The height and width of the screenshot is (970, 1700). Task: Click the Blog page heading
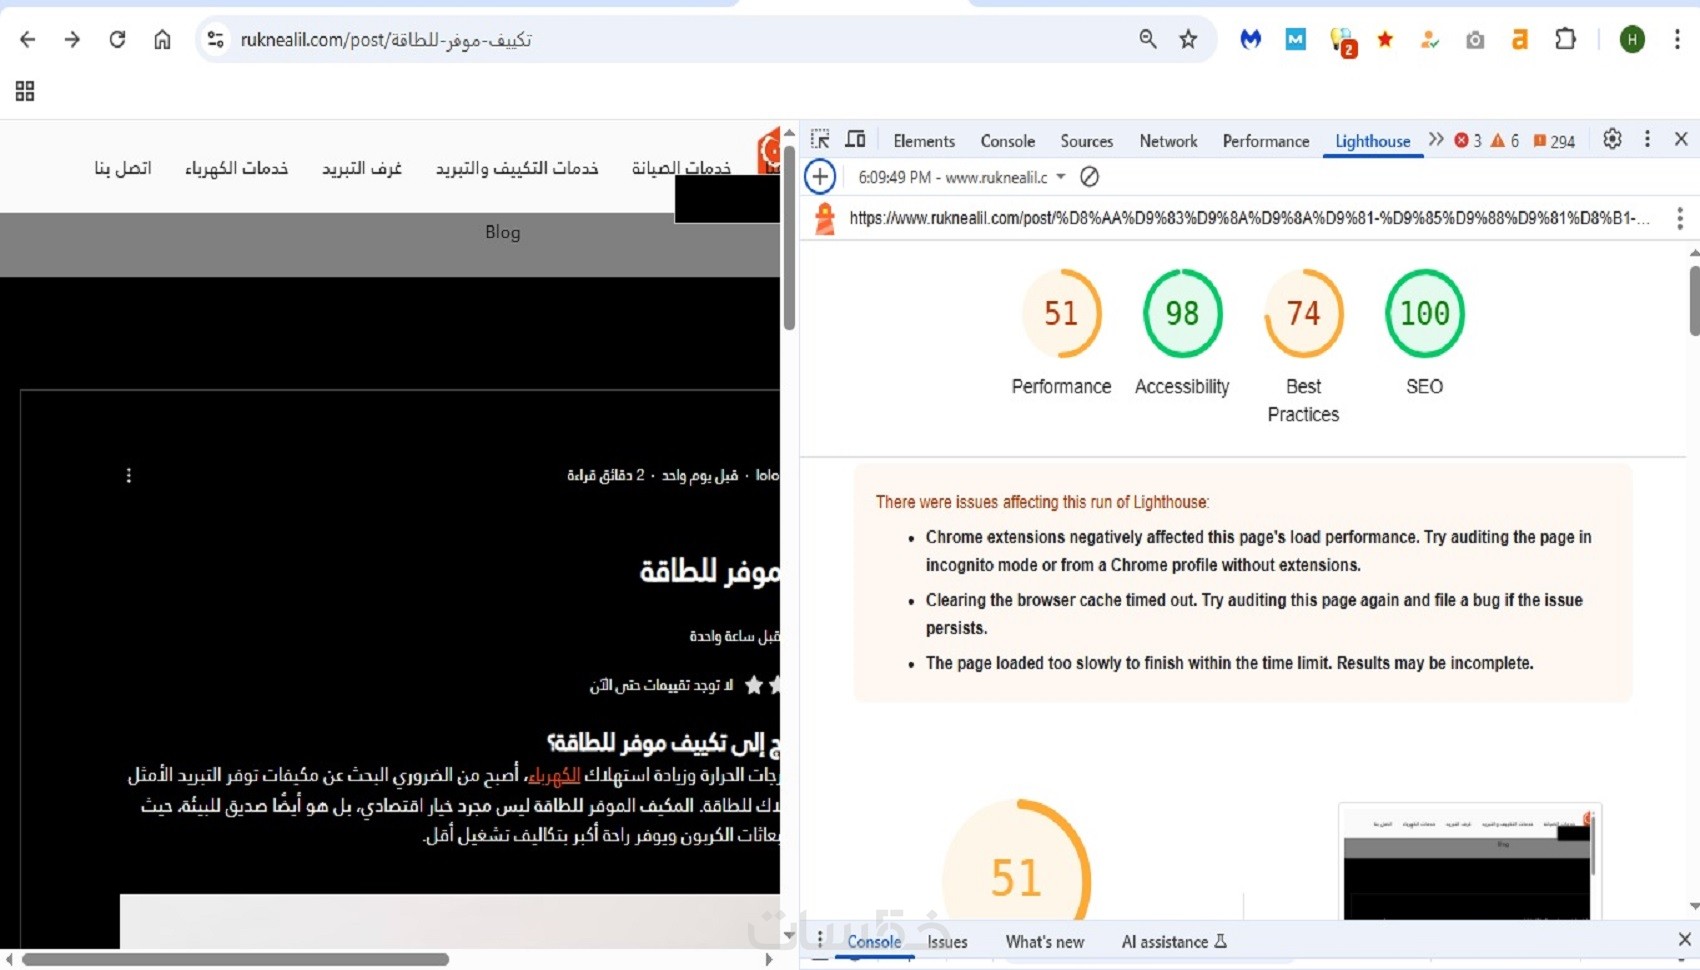coord(503,232)
